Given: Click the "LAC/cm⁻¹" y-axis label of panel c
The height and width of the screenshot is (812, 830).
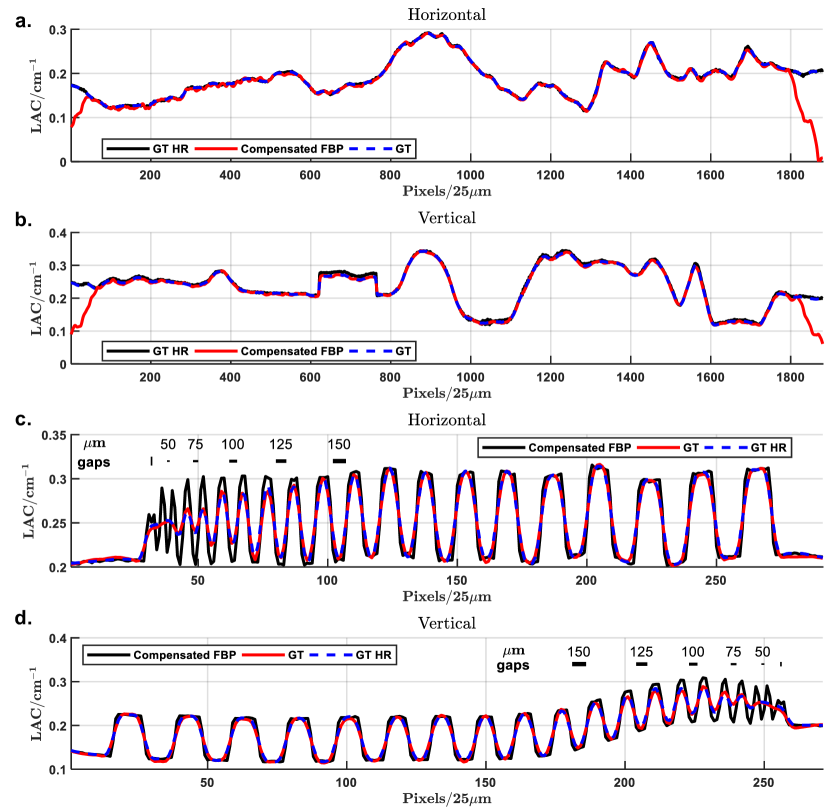Looking at the screenshot, I should click(29, 501).
